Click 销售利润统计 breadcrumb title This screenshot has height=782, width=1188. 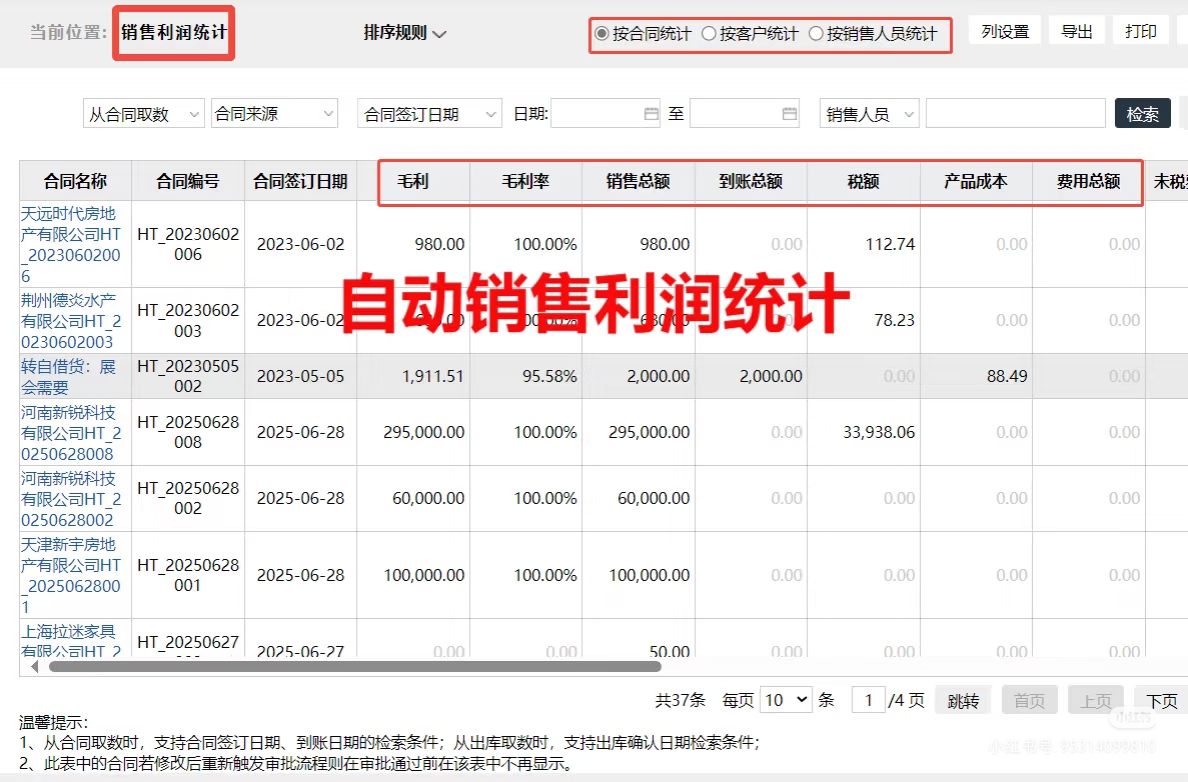click(174, 33)
